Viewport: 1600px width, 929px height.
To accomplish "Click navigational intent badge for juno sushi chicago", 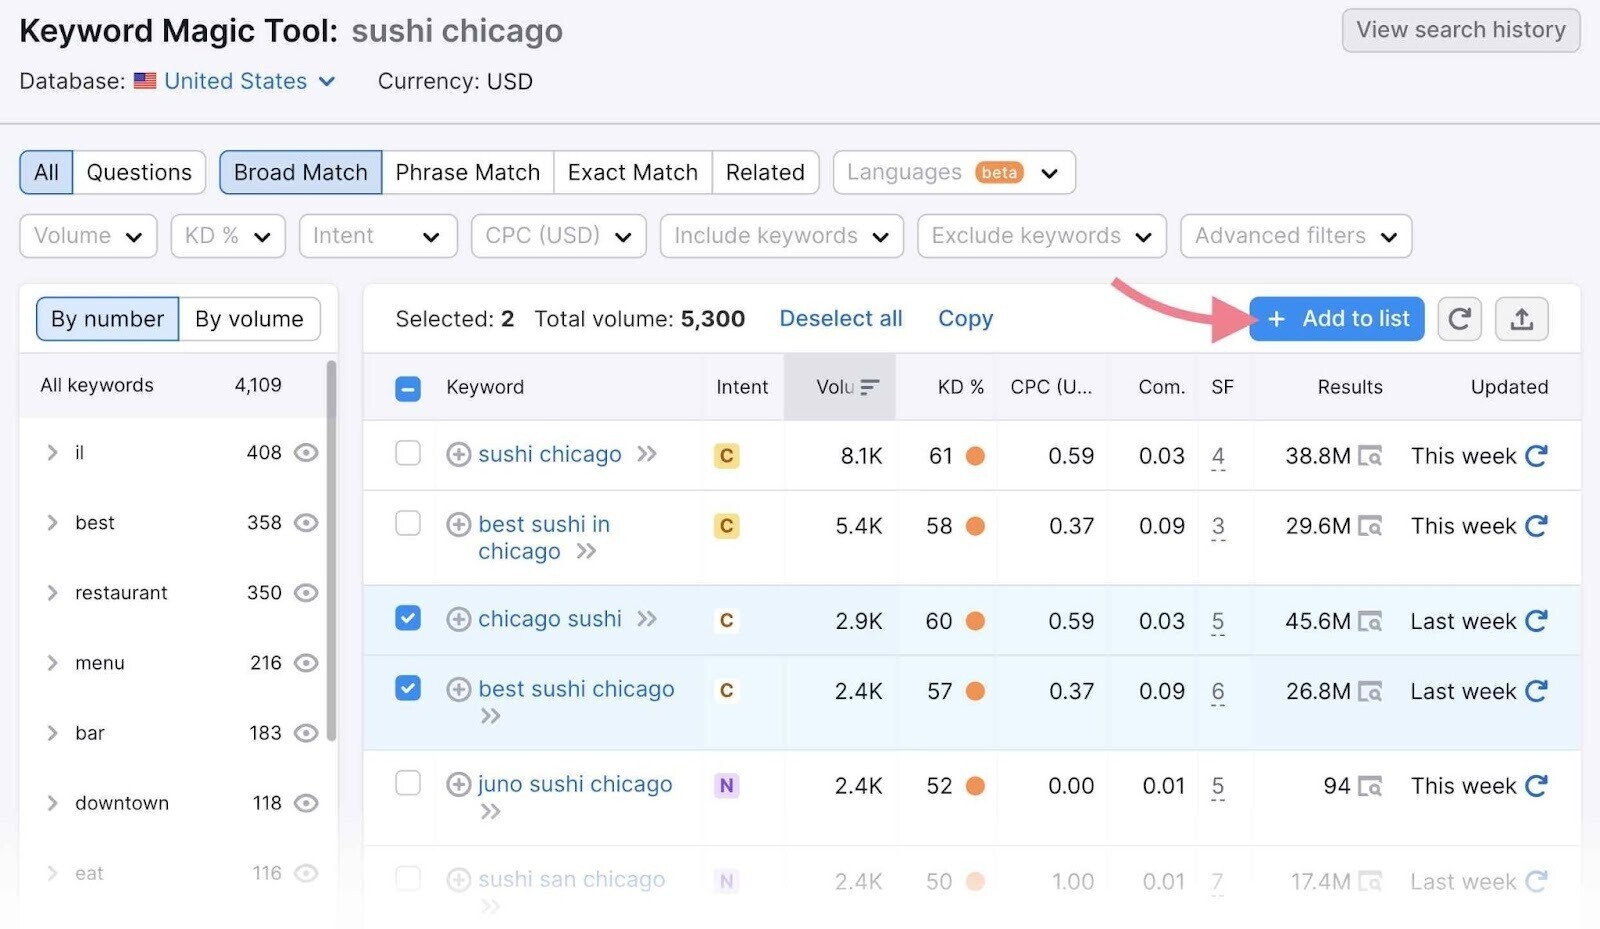I will [x=727, y=786].
